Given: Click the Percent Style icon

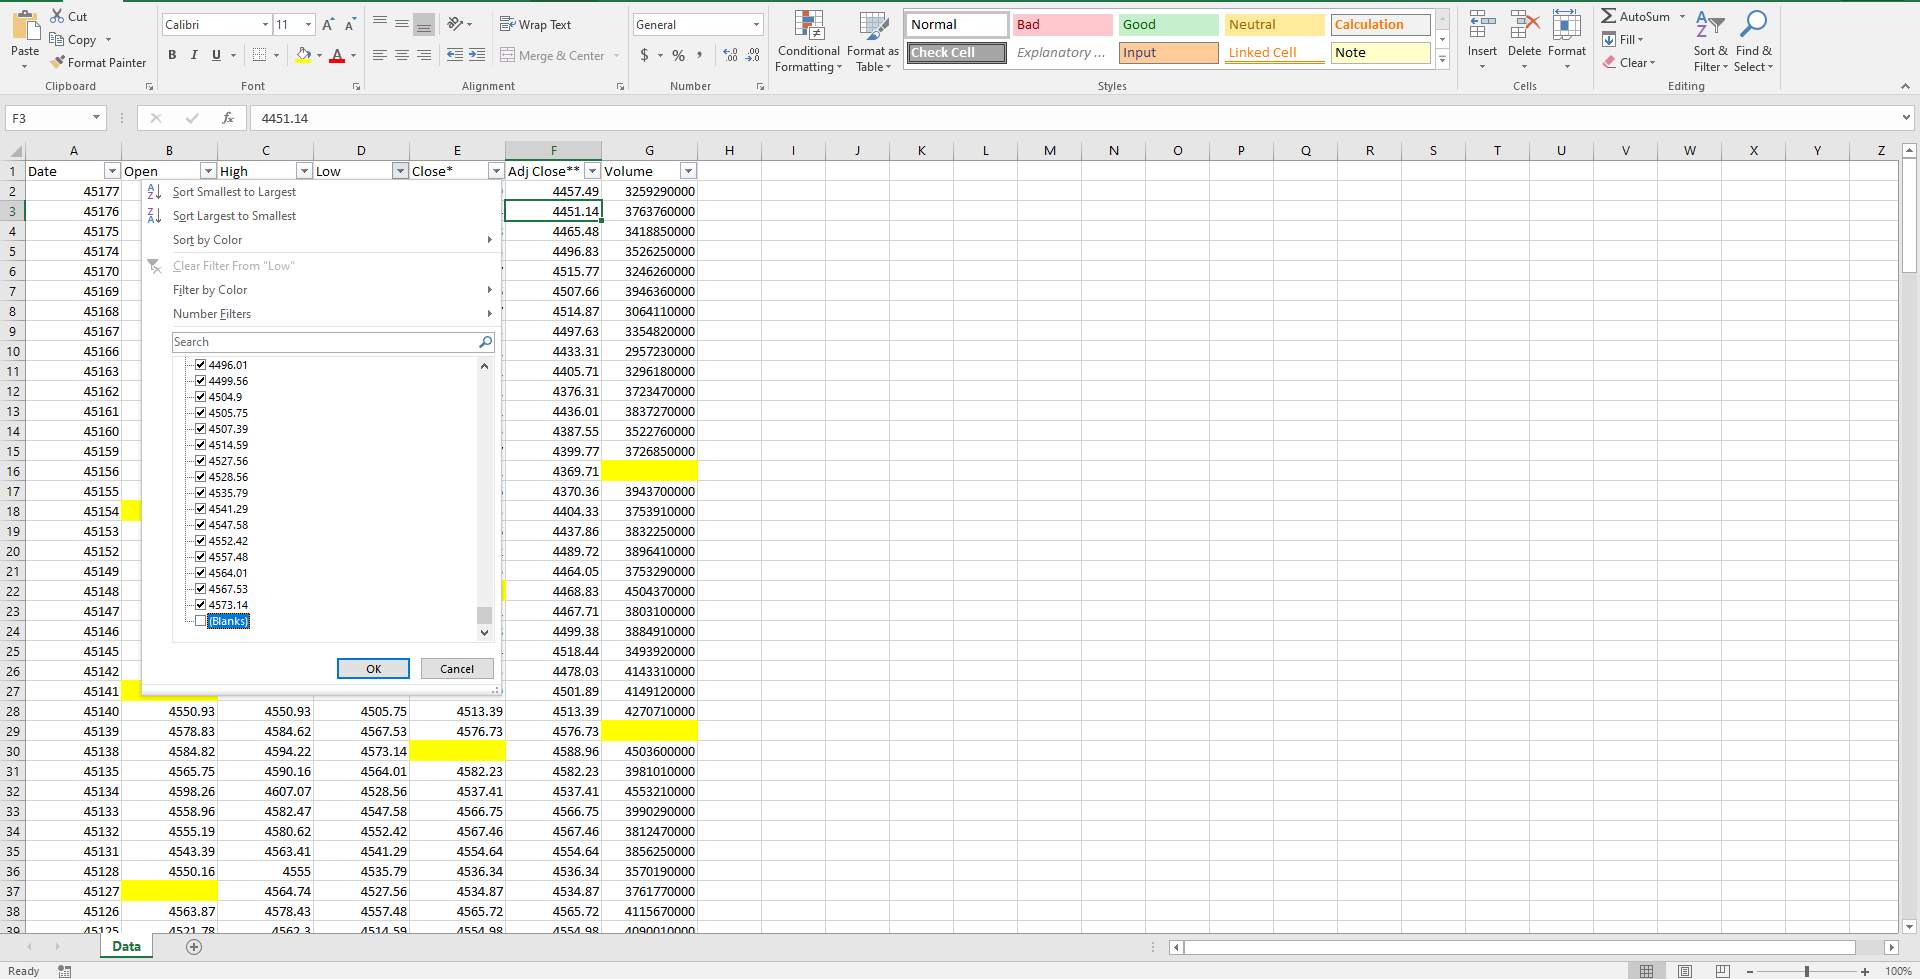Looking at the screenshot, I should [x=678, y=55].
